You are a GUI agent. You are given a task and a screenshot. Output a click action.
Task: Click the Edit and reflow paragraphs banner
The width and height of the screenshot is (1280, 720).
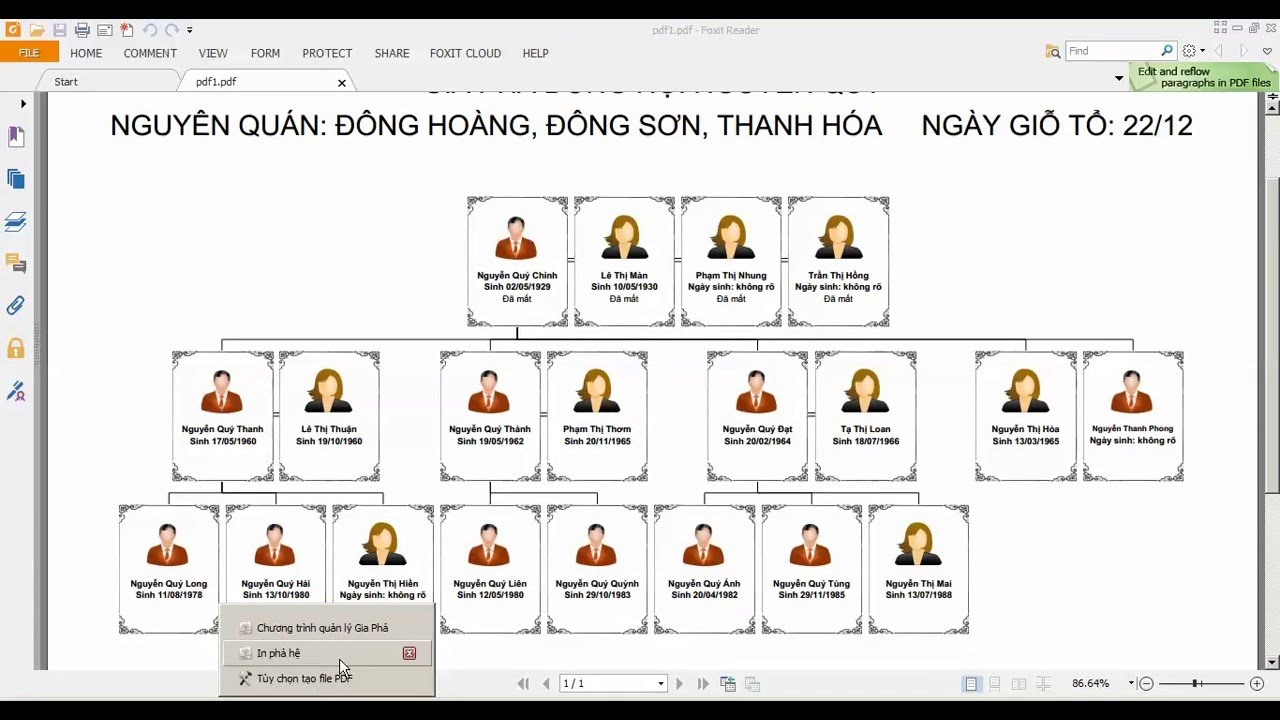1204,77
